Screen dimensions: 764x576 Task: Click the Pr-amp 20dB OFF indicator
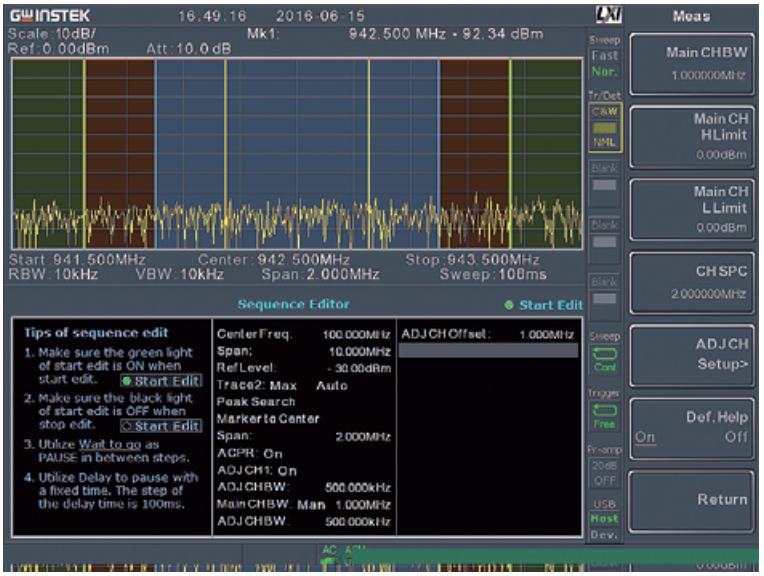(605, 473)
